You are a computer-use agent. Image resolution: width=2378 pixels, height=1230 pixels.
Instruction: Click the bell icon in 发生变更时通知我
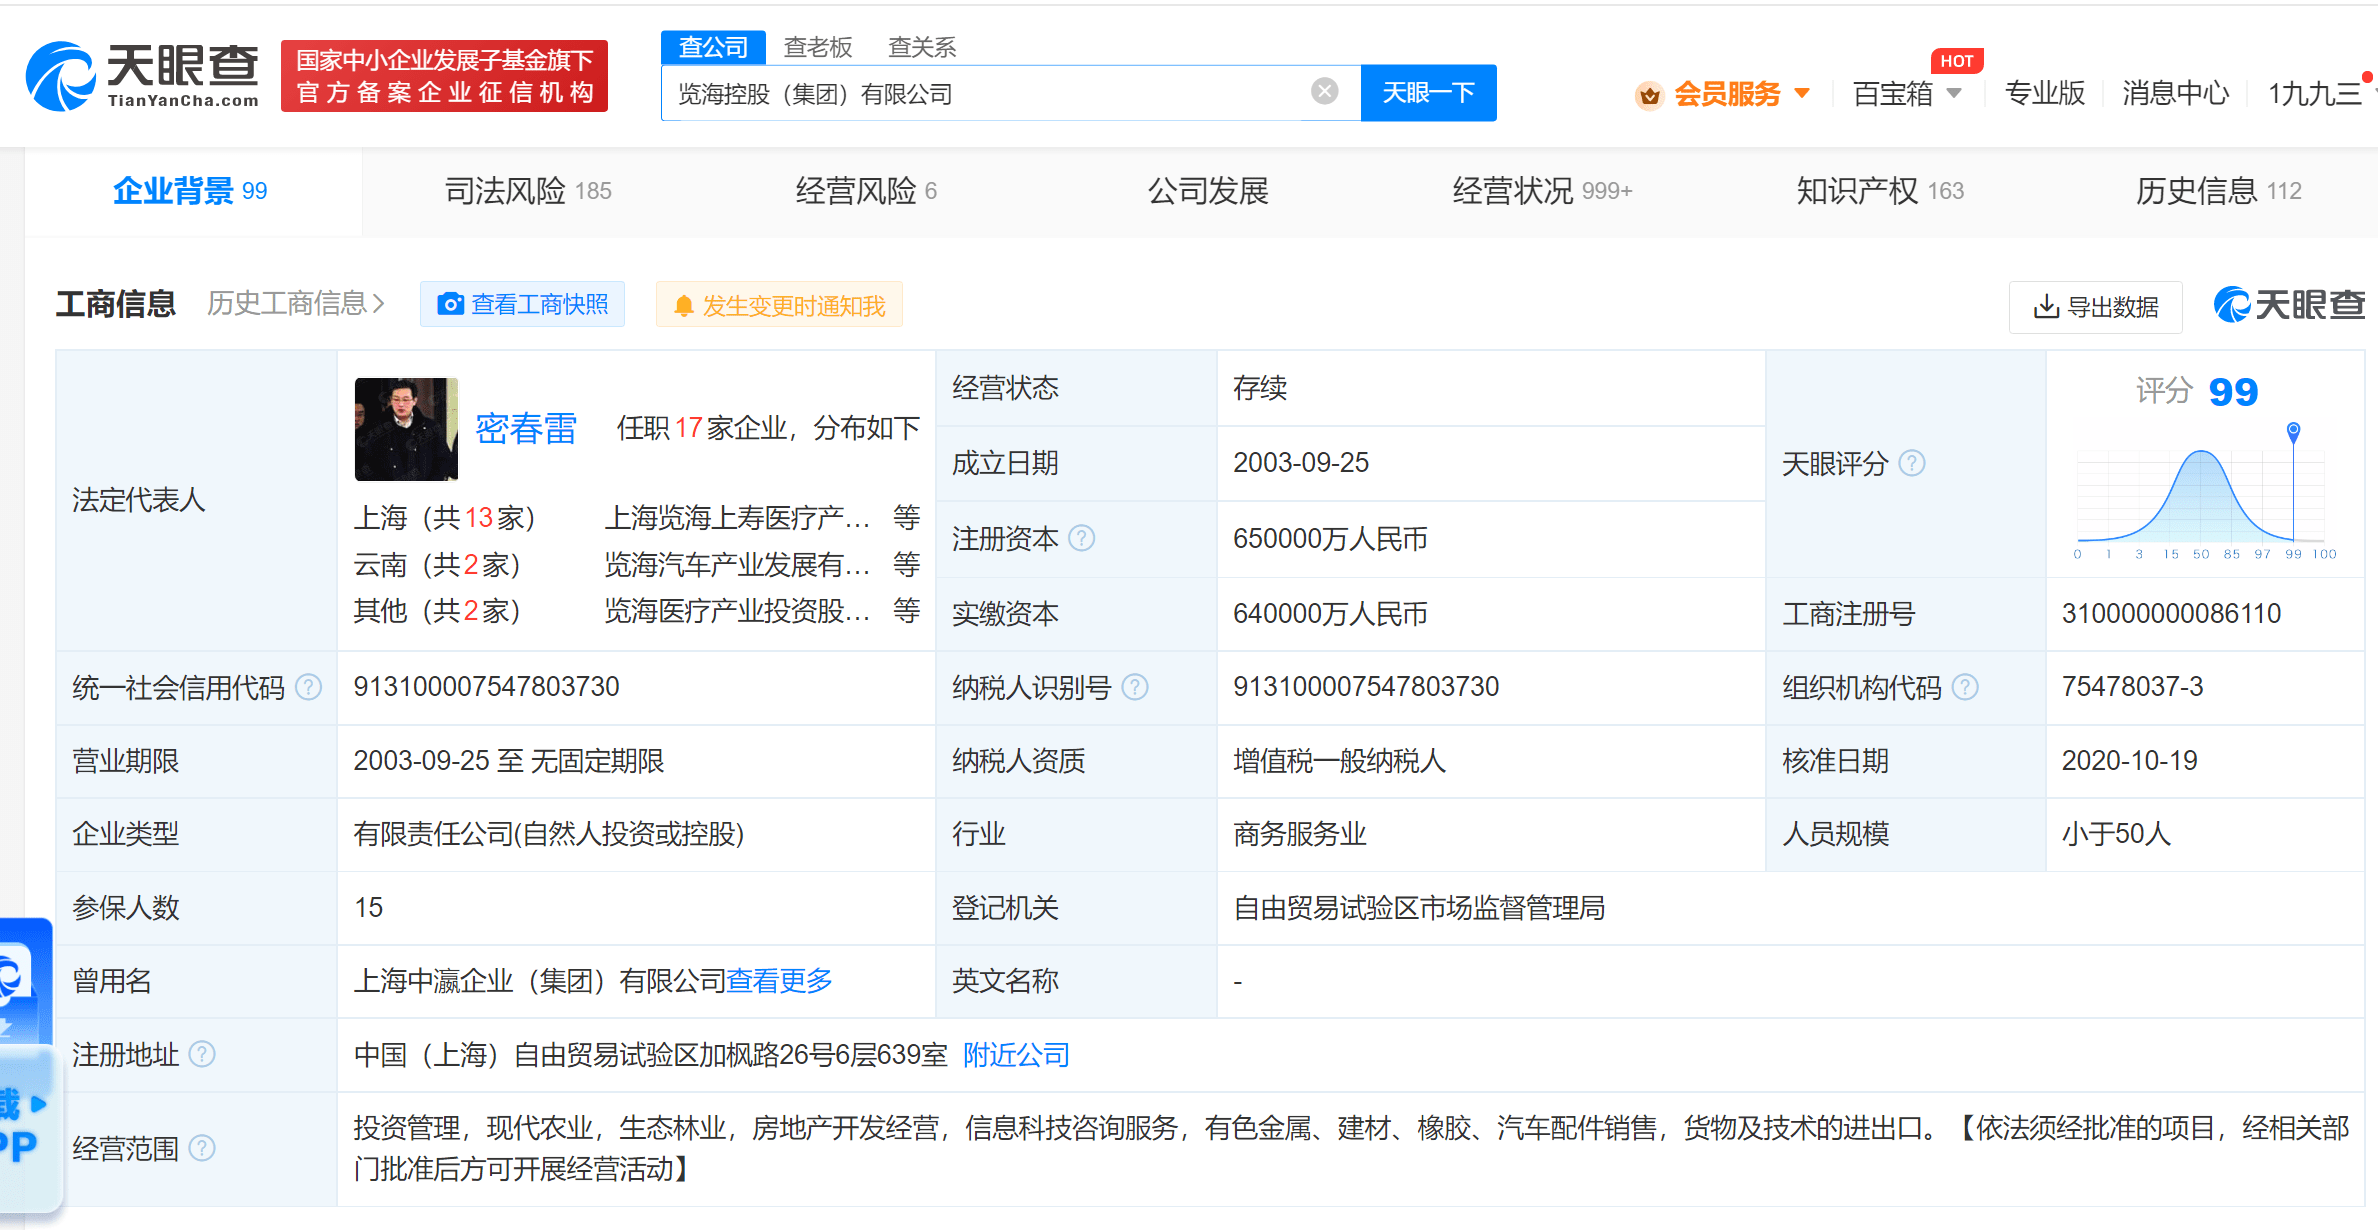click(684, 306)
